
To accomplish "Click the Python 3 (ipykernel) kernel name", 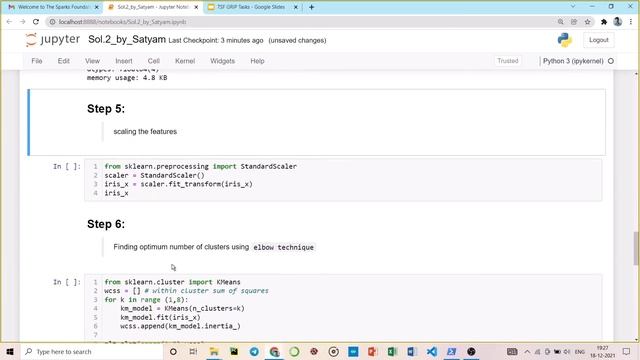I will click(573, 61).
